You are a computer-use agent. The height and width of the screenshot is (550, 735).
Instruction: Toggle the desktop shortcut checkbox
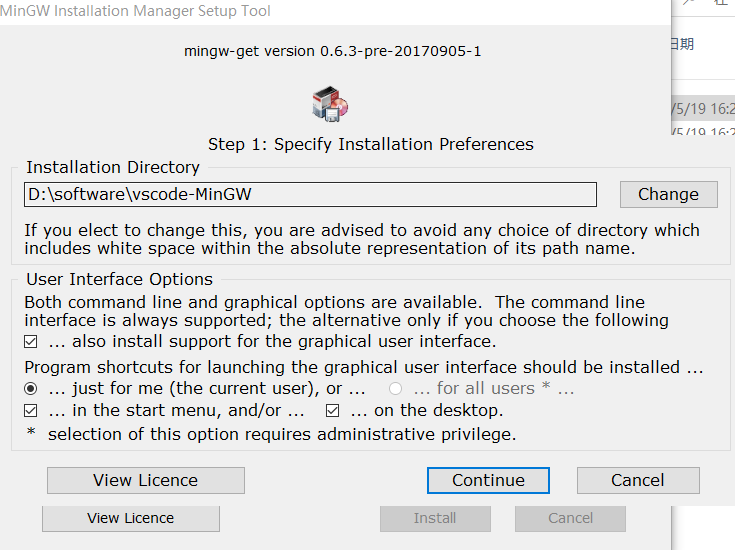[x=333, y=411]
